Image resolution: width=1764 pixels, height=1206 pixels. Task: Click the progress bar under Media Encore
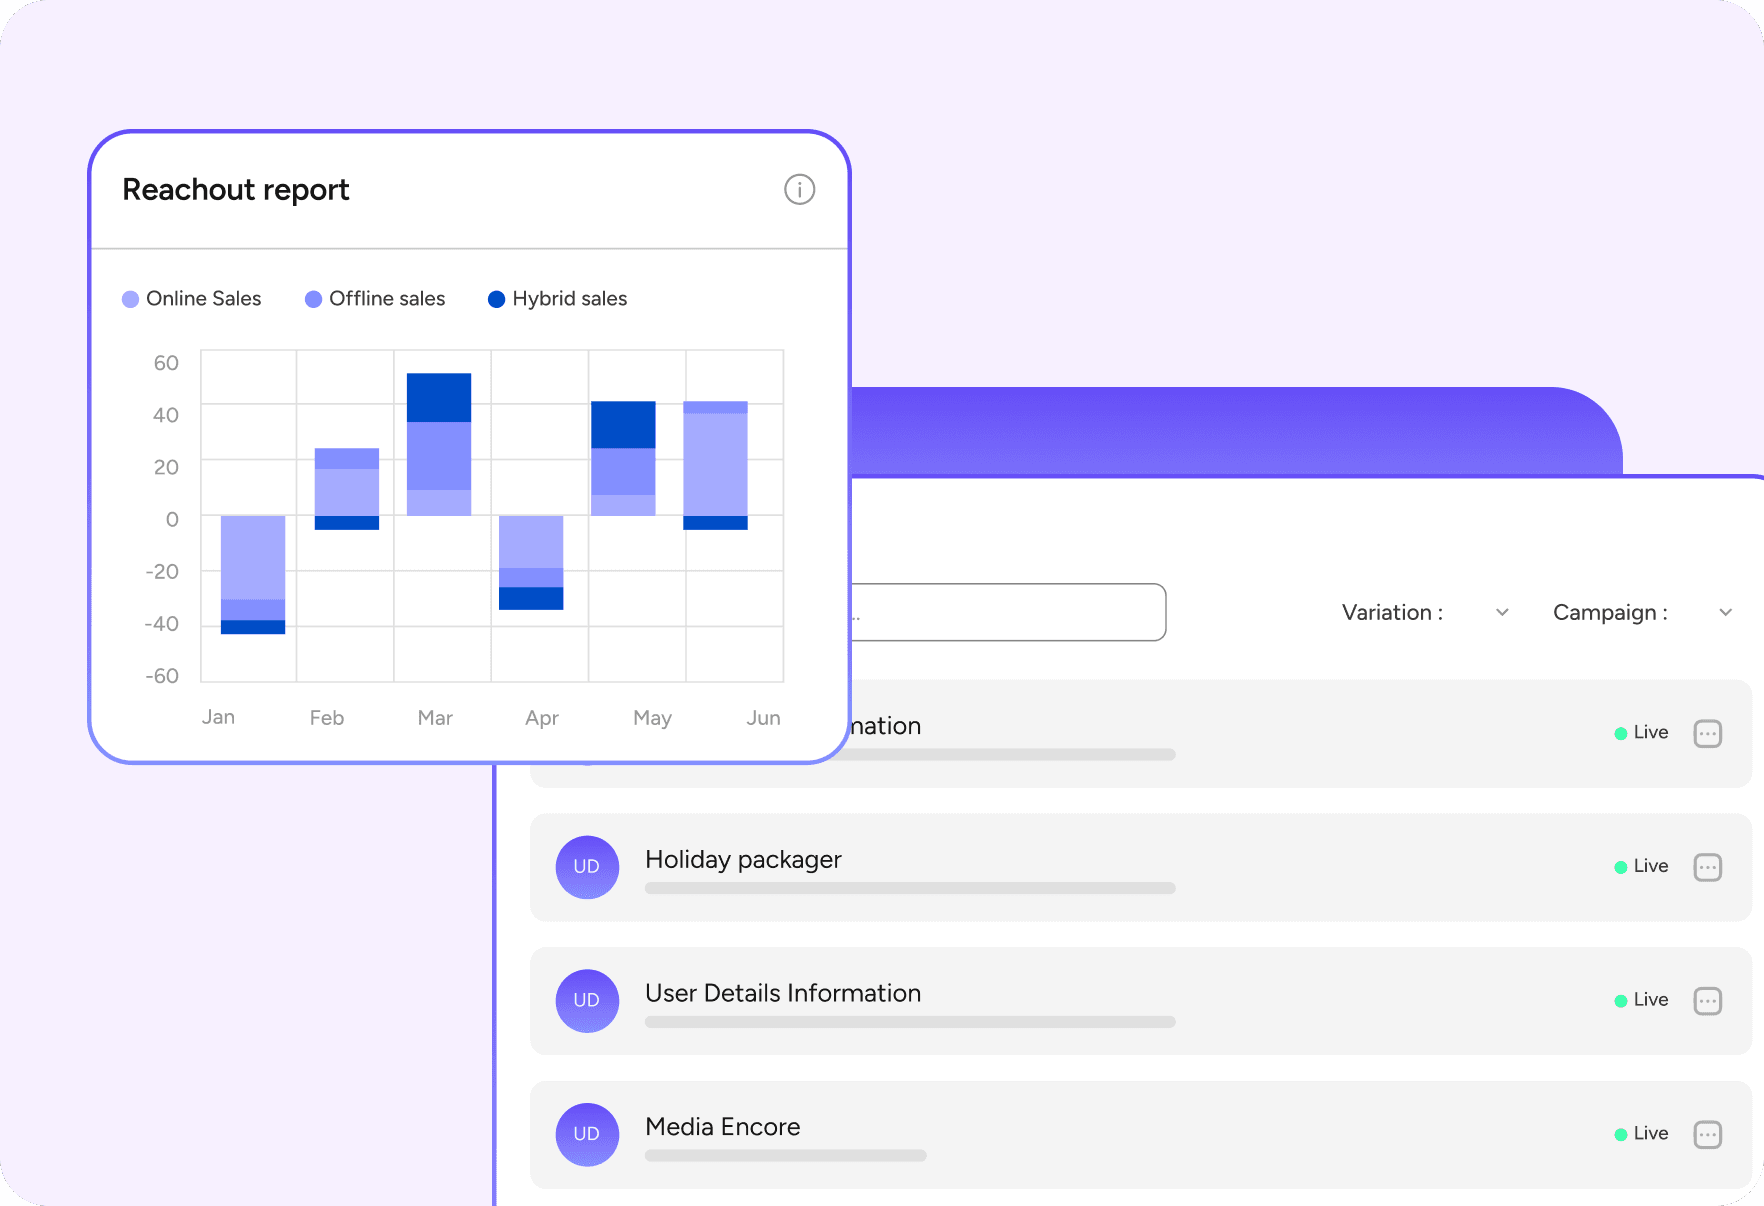pos(786,1155)
